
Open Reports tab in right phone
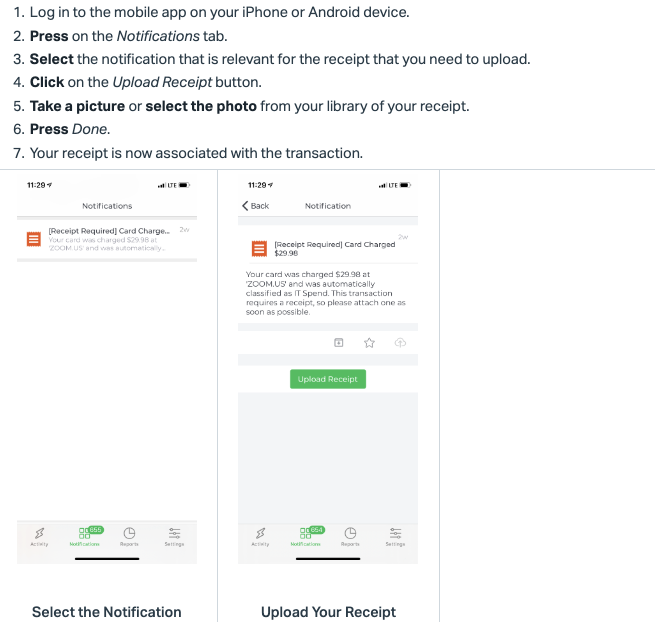(350, 537)
